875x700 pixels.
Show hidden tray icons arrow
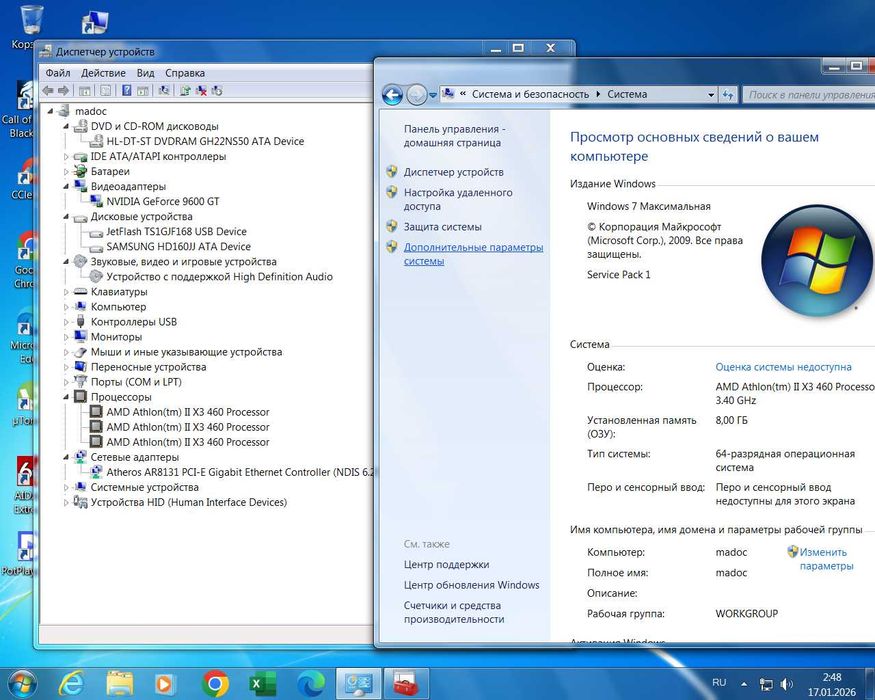tap(744, 683)
